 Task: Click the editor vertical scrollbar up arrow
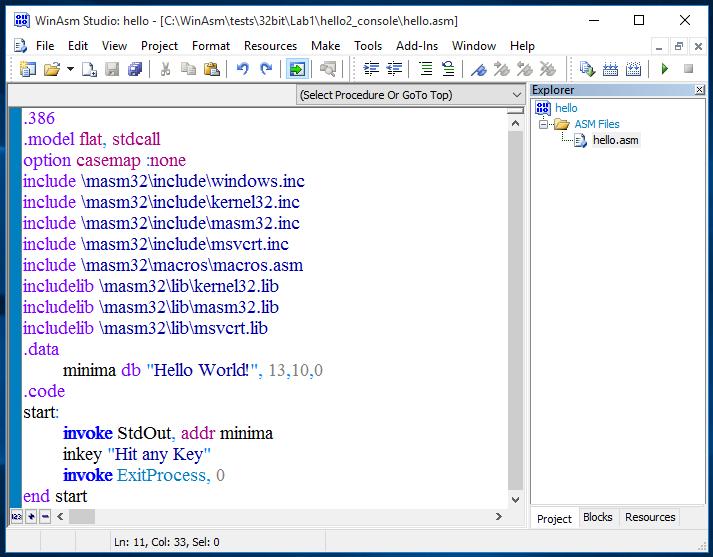click(x=515, y=123)
